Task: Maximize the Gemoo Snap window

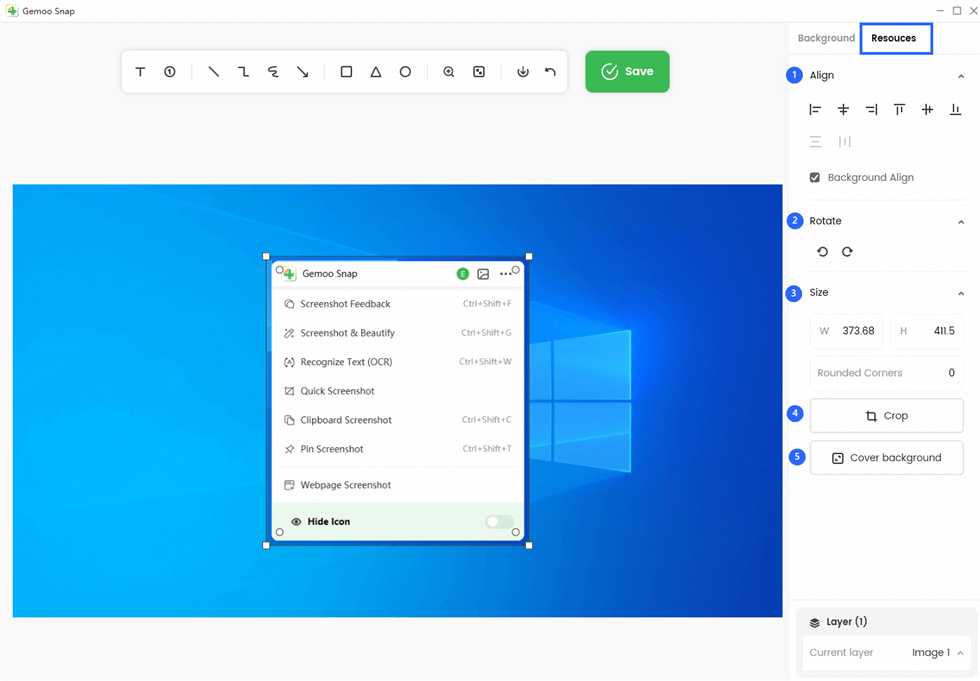Action: click(957, 11)
